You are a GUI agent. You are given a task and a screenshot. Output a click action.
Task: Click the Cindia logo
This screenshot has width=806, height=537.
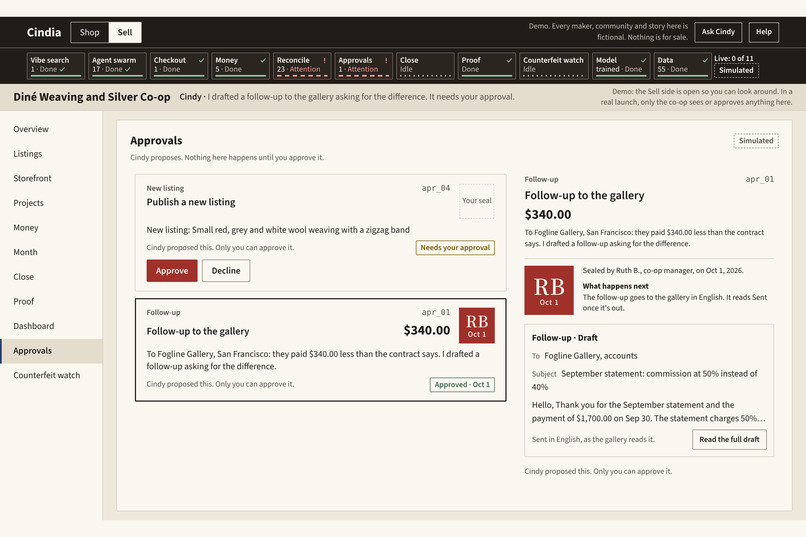[44, 32]
